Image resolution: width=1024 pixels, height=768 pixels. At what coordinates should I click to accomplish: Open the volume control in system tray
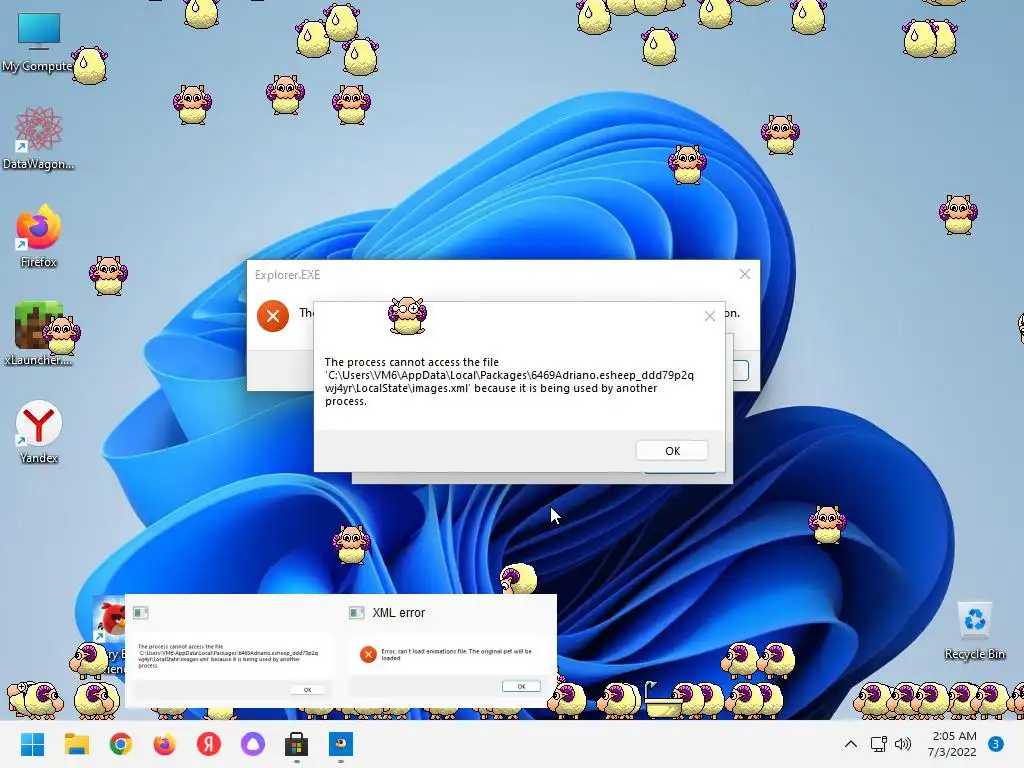coord(903,744)
